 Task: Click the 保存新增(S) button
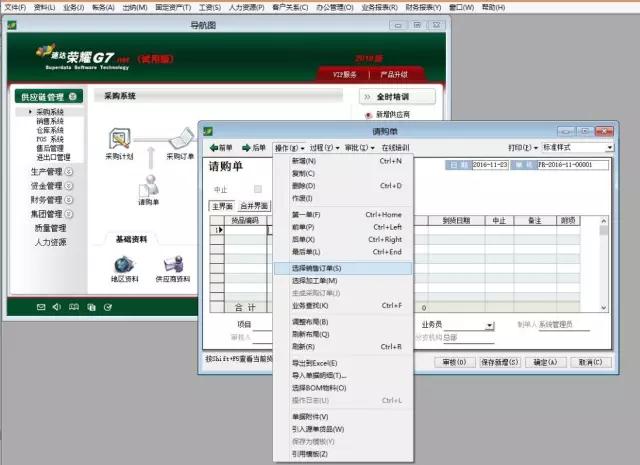coord(500,362)
